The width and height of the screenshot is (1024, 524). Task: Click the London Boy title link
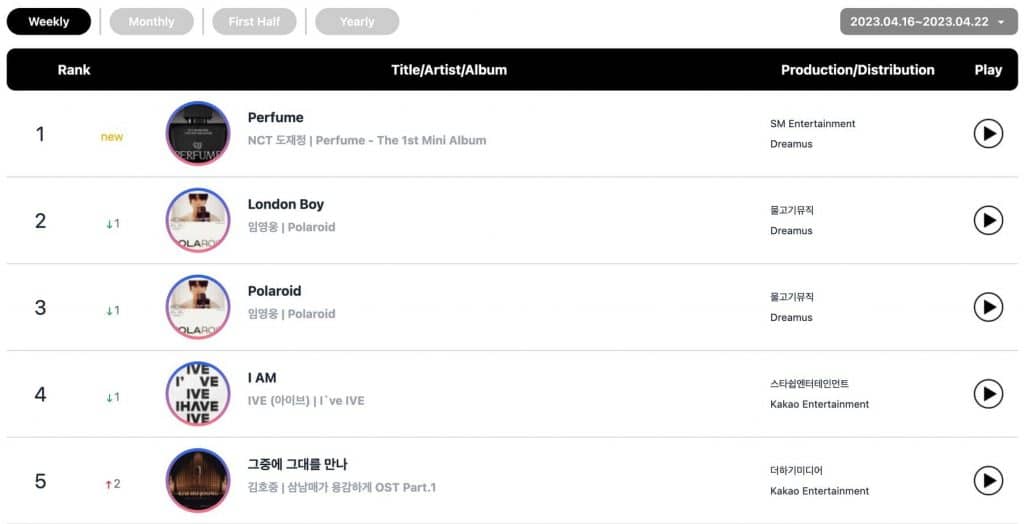286,204
